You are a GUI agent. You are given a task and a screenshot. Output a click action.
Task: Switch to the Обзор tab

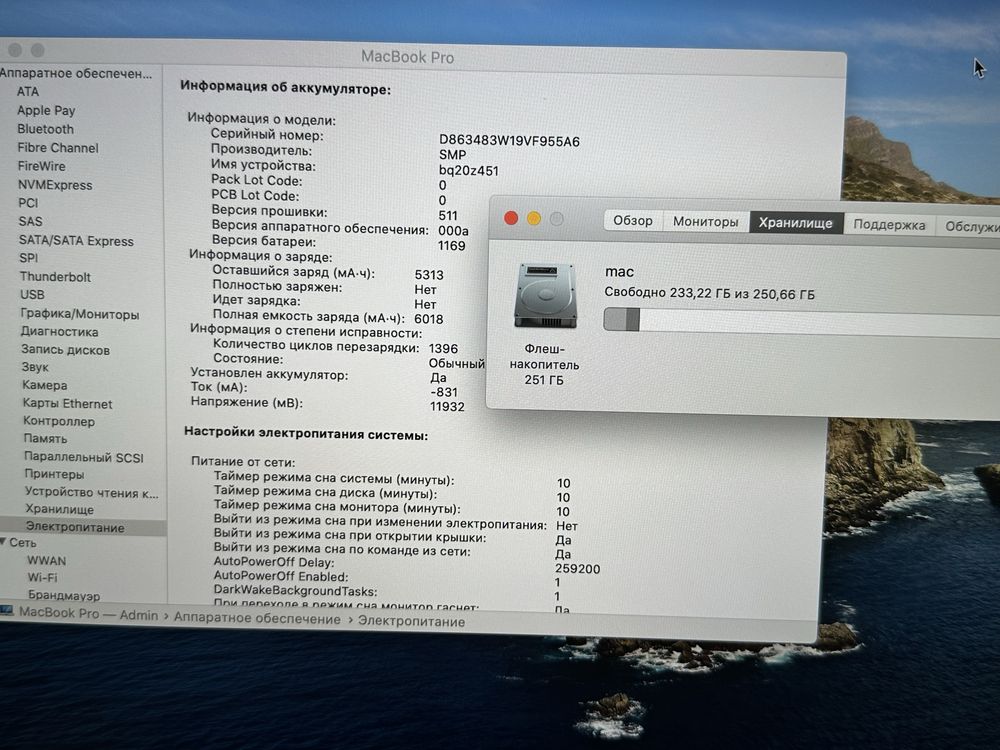(633, 221)
